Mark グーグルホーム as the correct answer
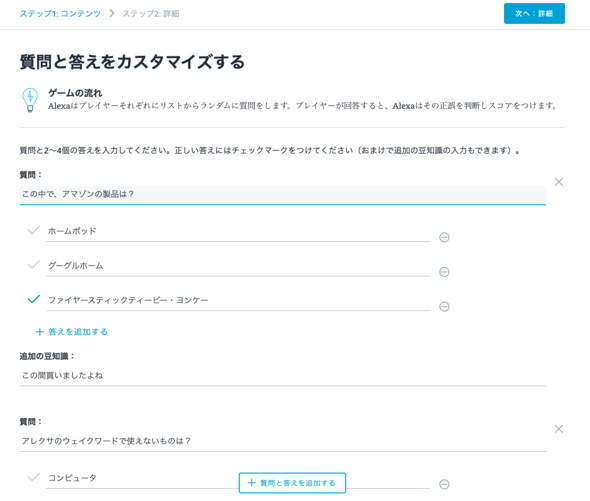The width and height of the screenshot is (590, 501). point(34,265)
